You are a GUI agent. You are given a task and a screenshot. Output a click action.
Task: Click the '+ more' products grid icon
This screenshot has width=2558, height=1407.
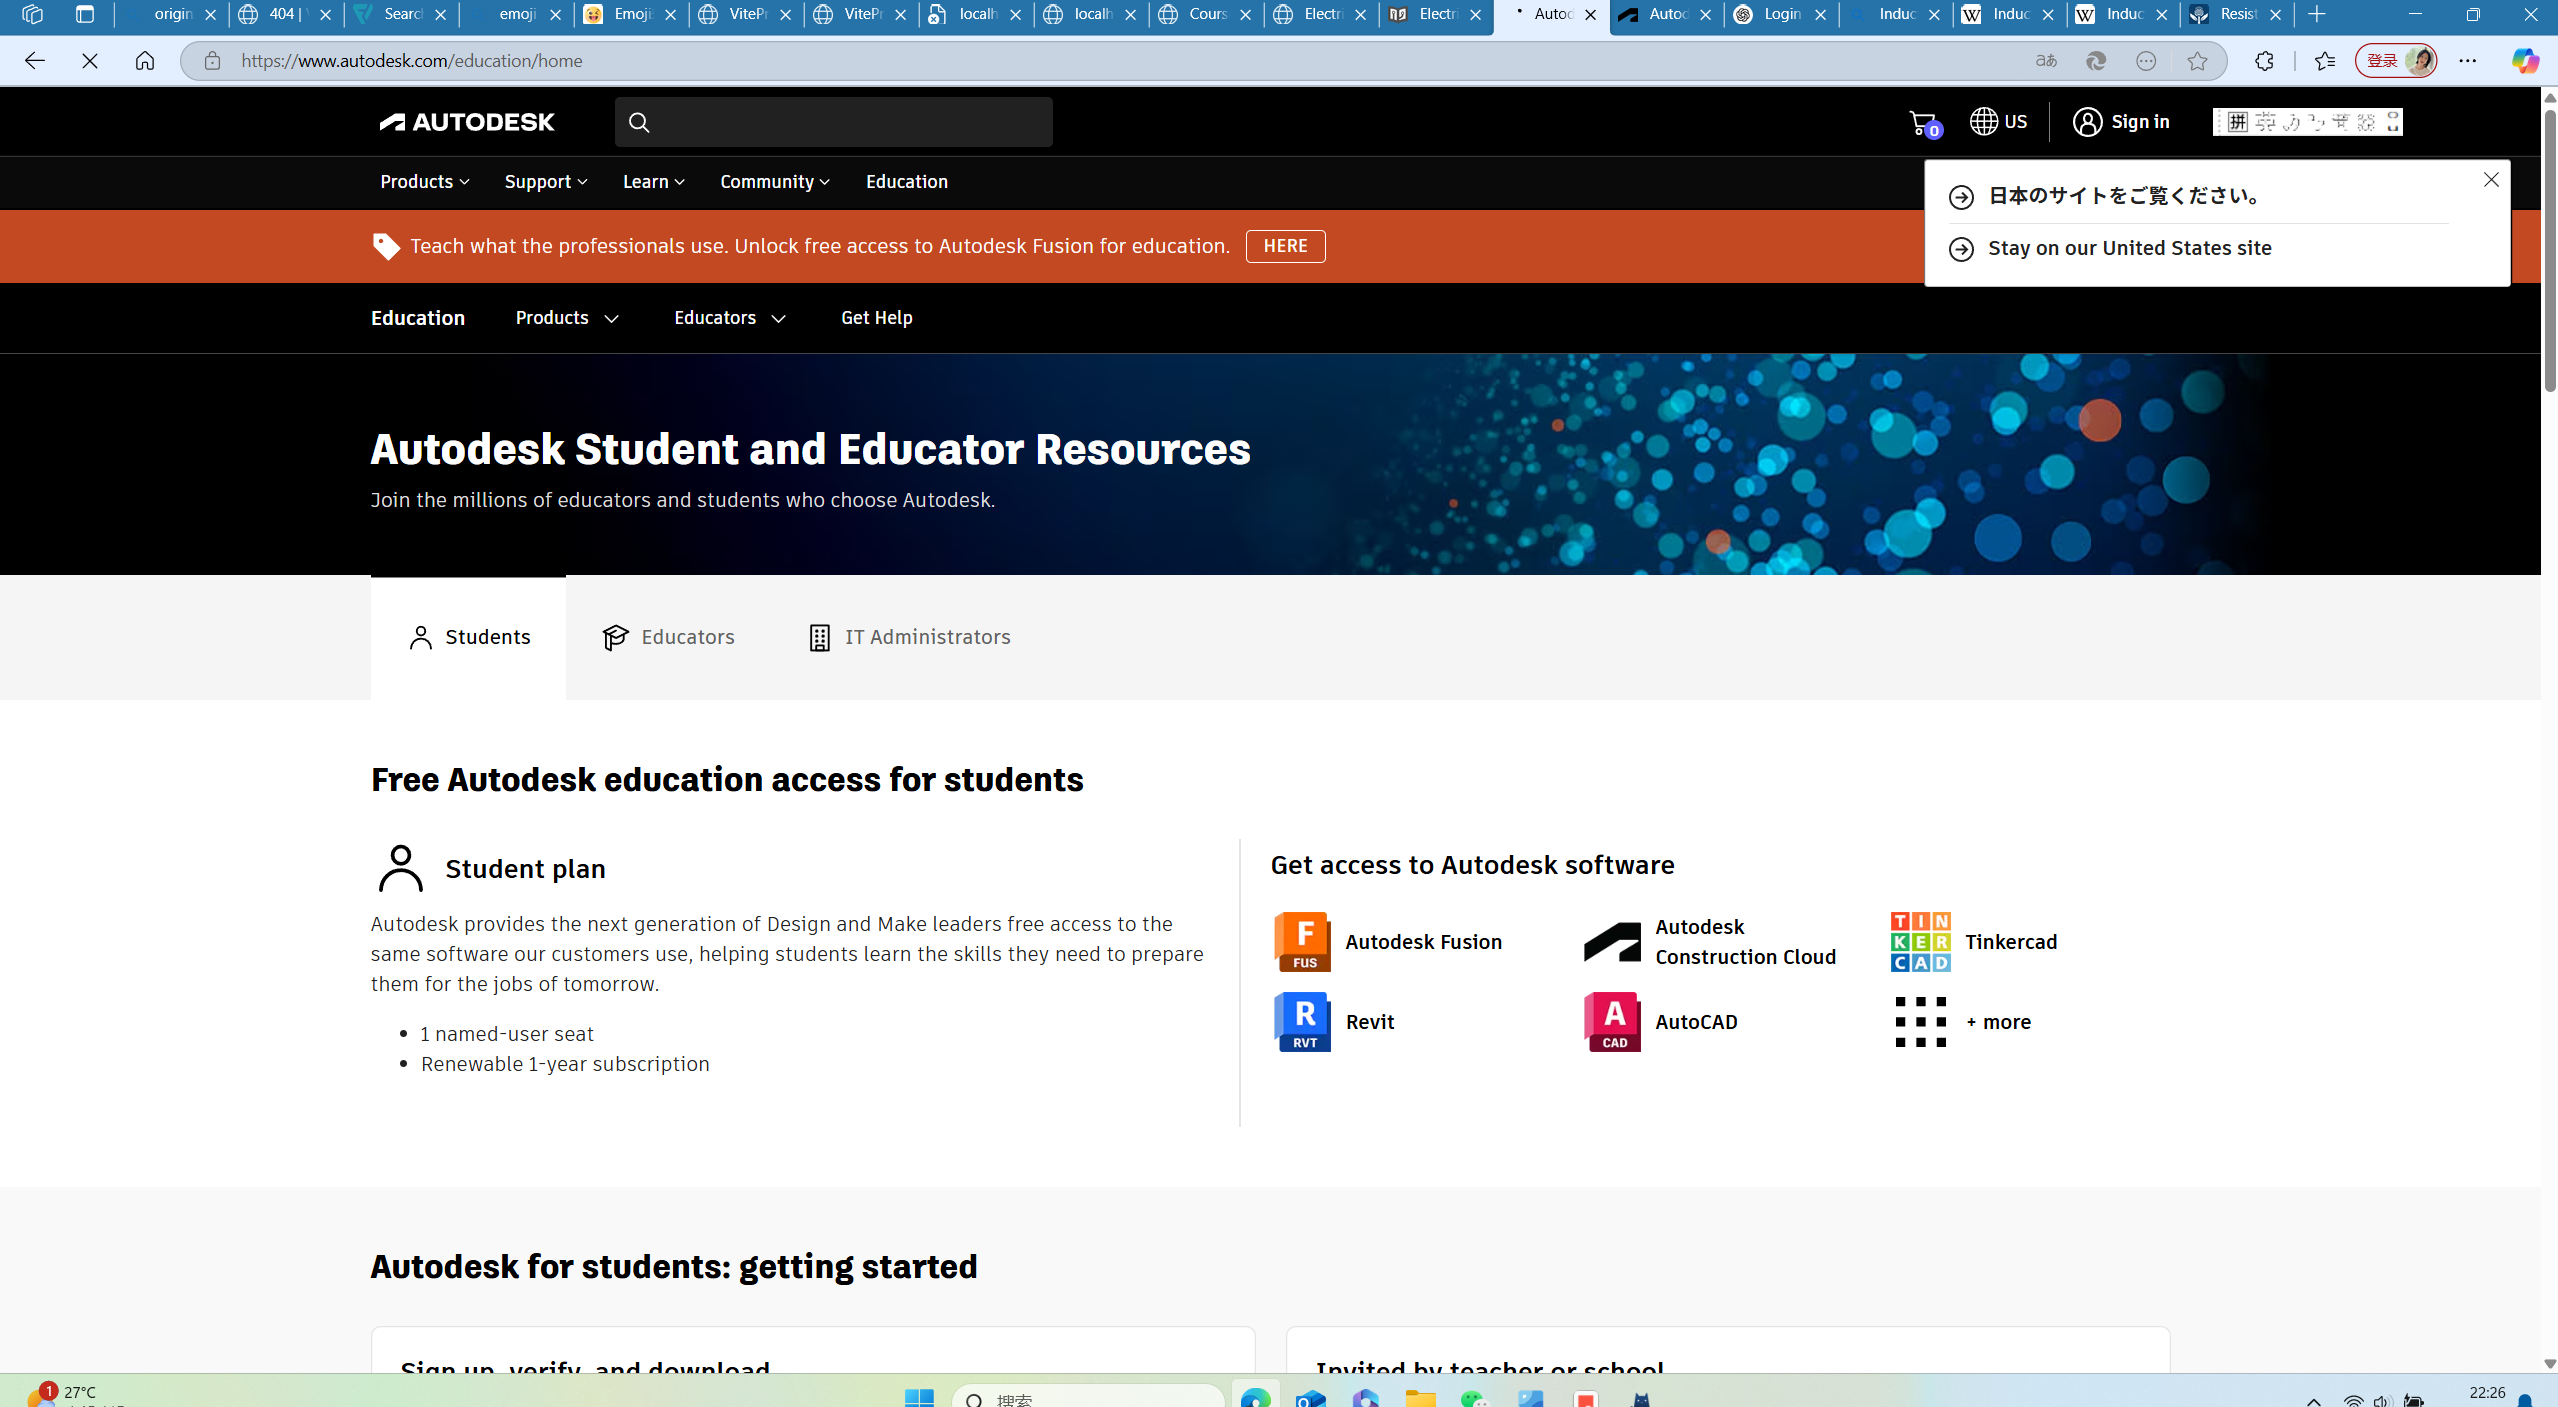(x=1920, y=1022)
